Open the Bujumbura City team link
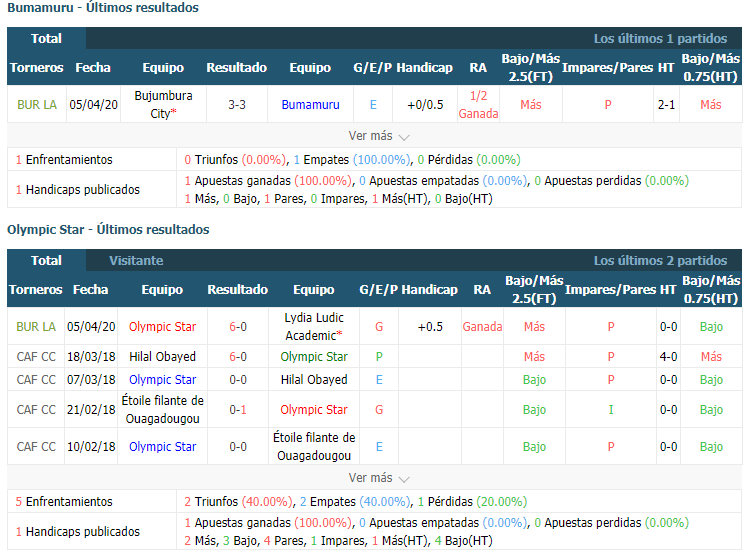 click(163, 104)
